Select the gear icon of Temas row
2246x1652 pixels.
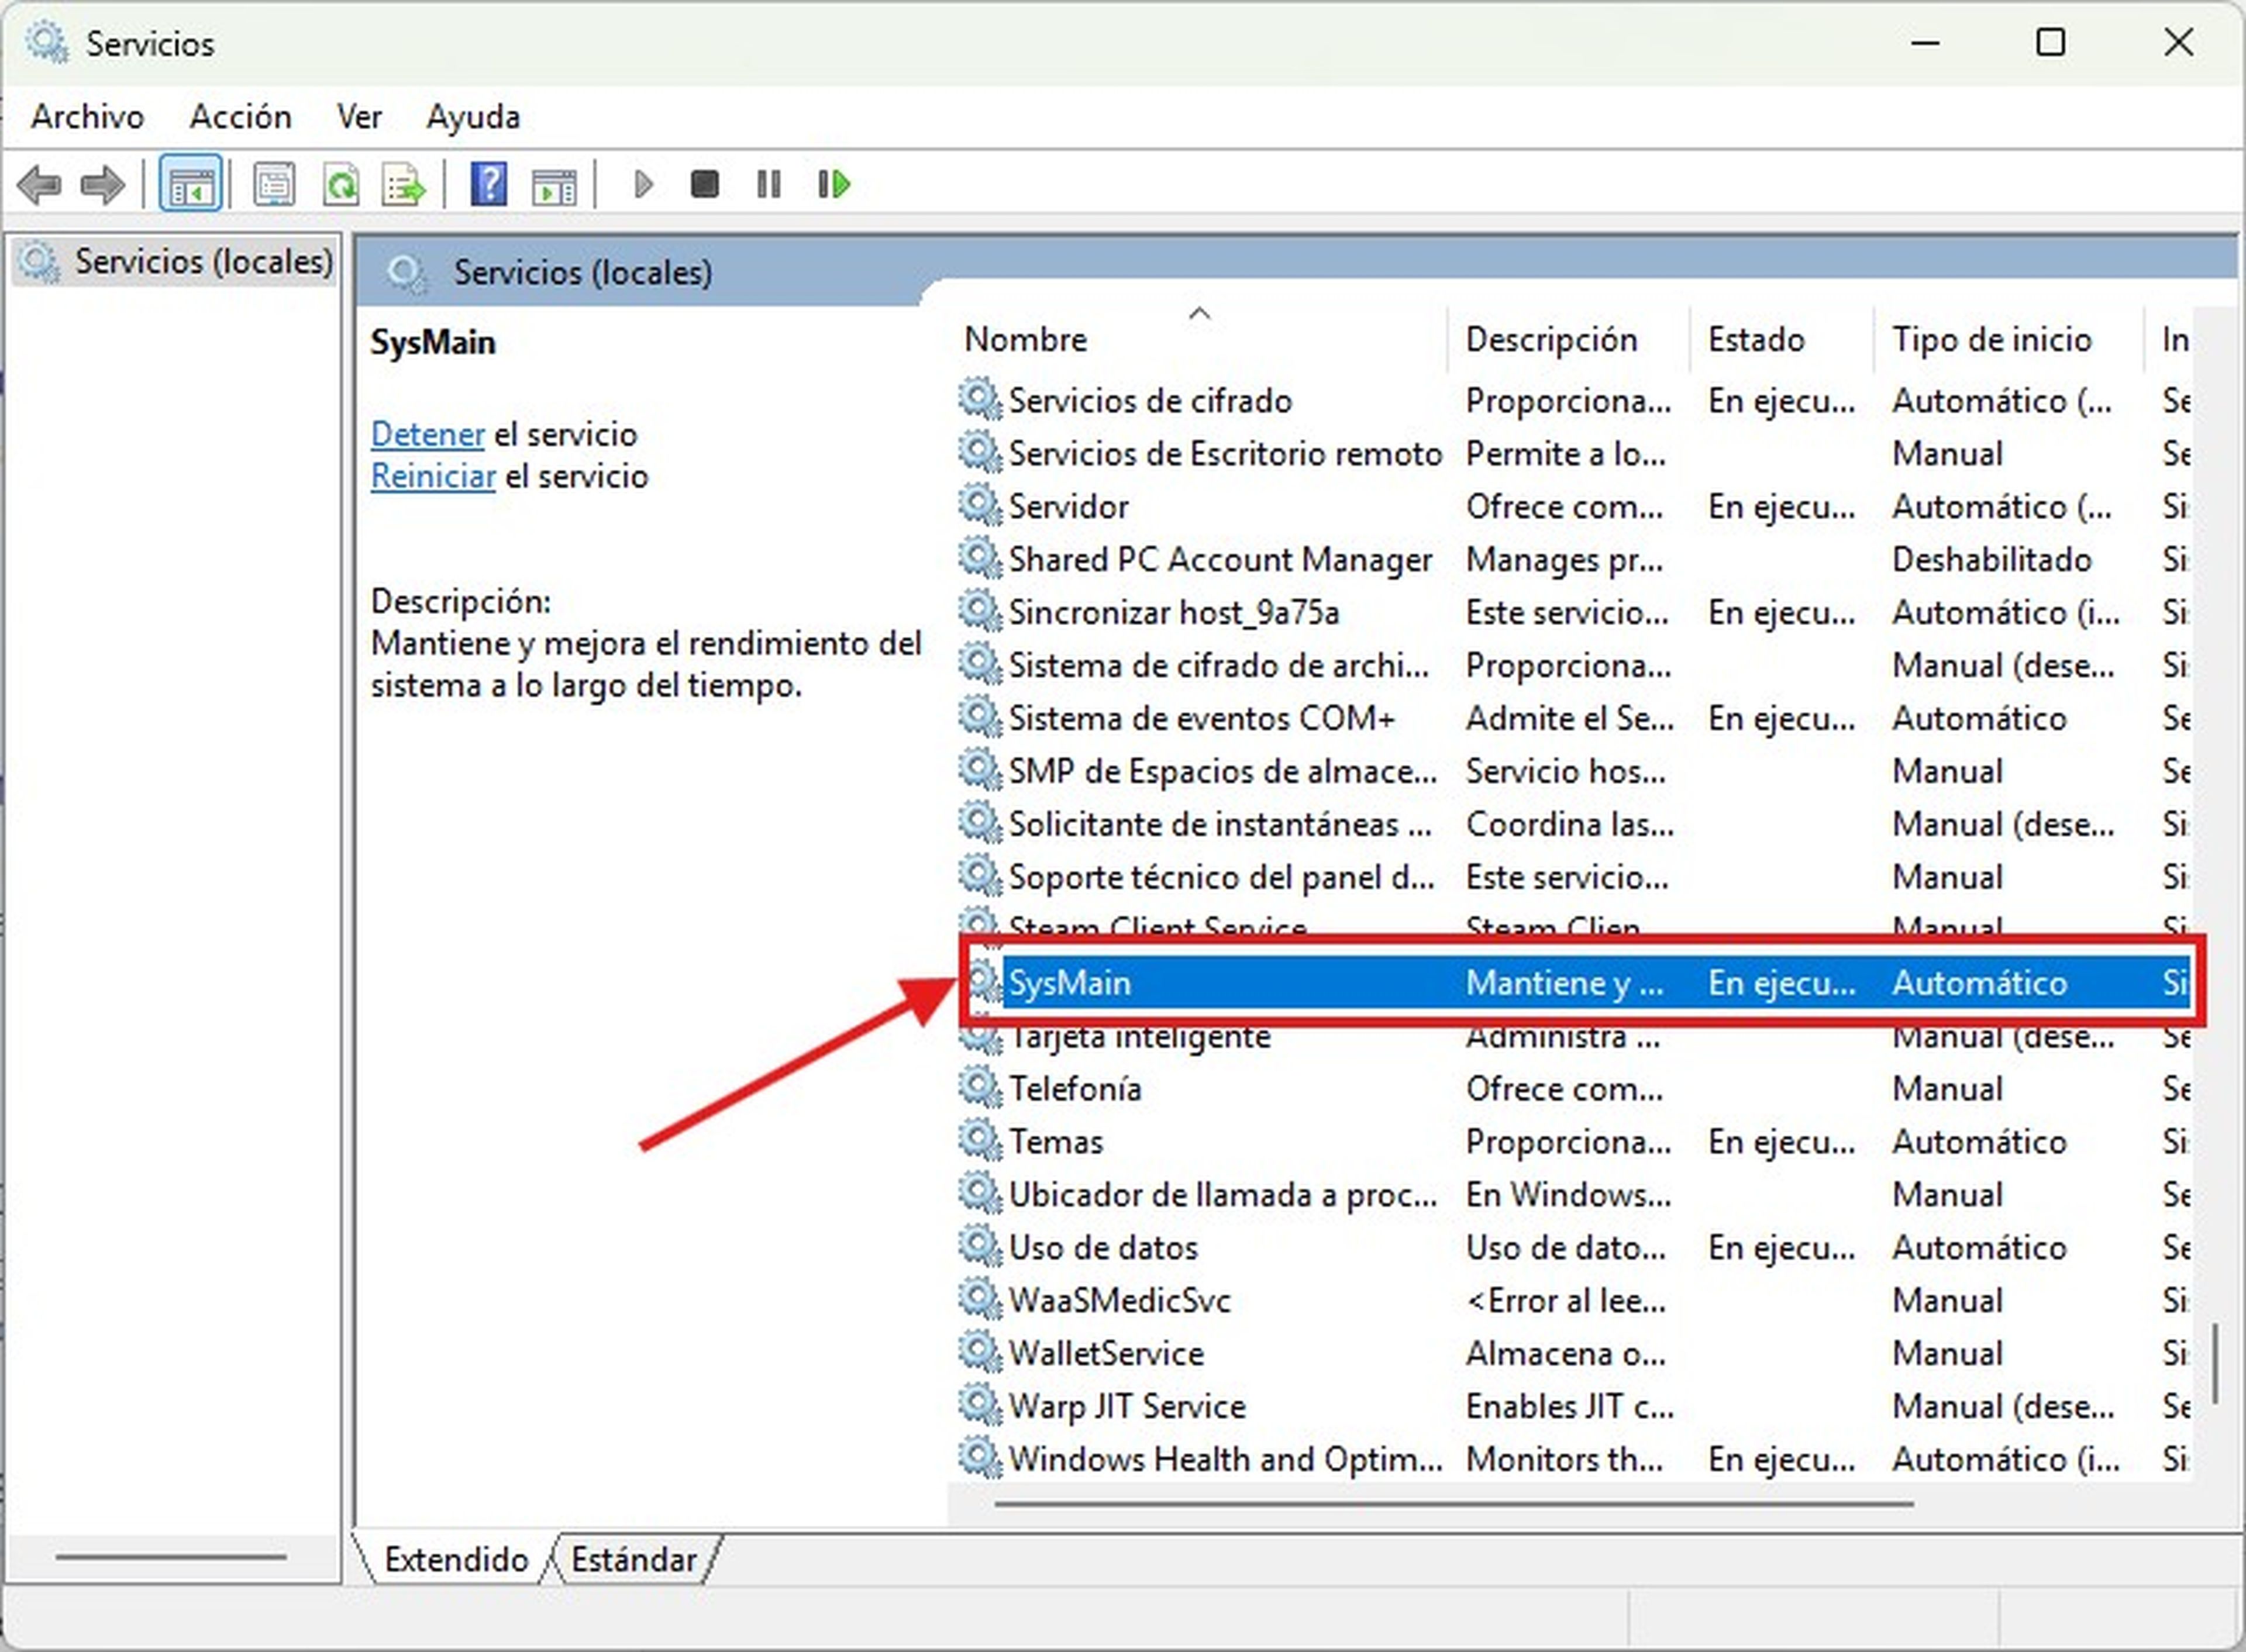[979, 1141]
